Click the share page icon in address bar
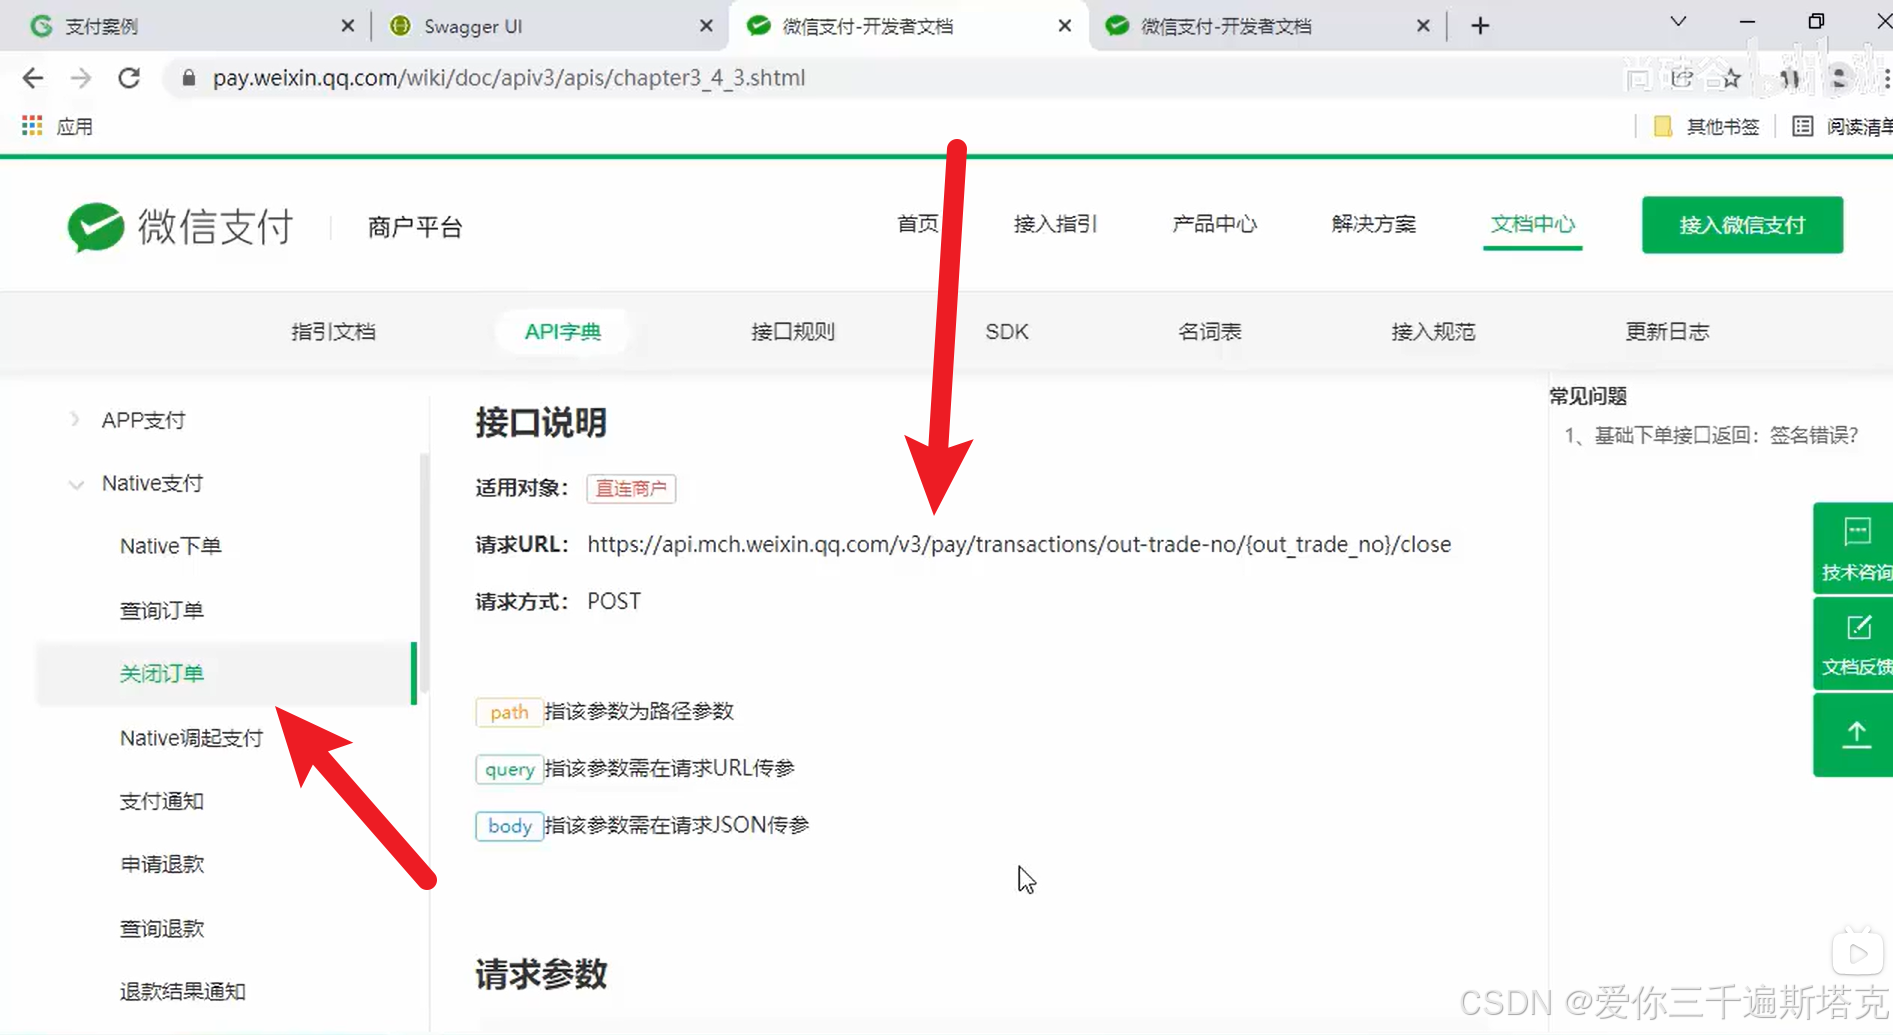This screenshot has width=1893, height=1035. [1682, 78]
